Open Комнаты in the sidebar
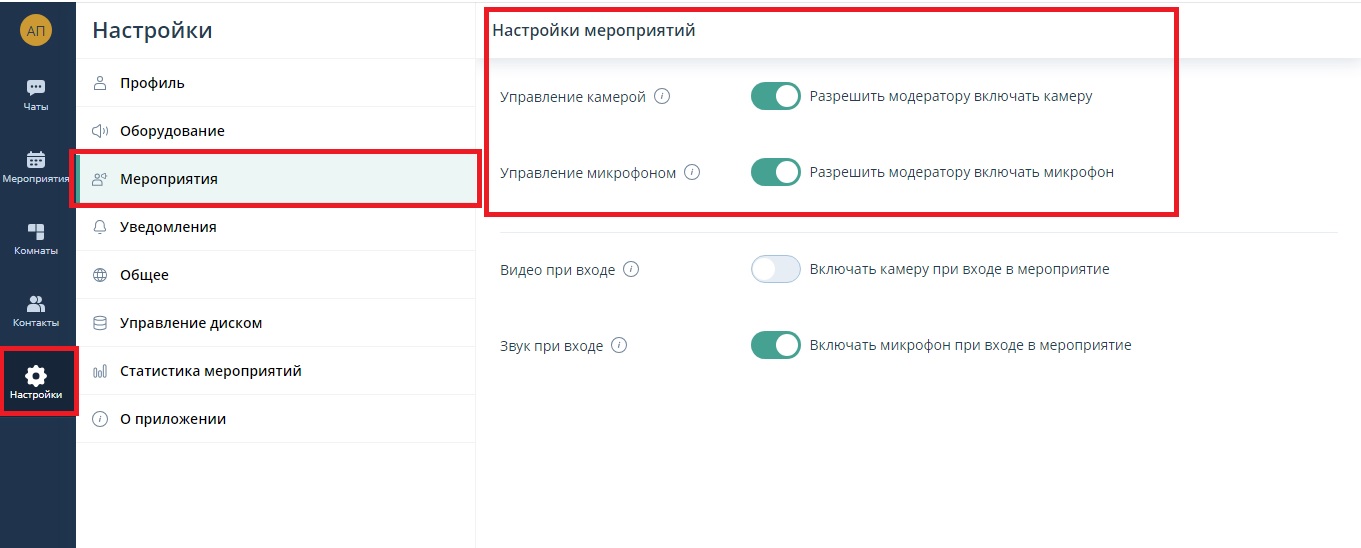 coord(36,239)
